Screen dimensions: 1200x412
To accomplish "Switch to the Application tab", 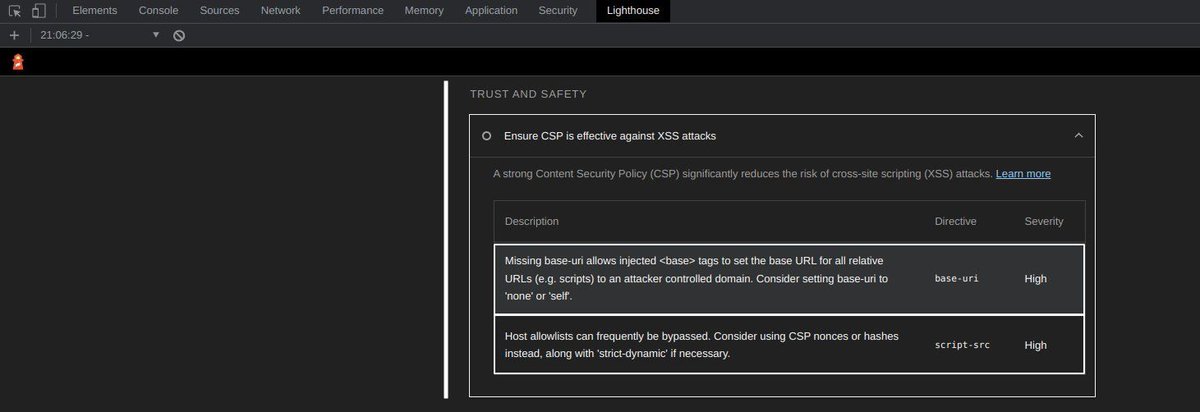I will [x=492, y=11].
